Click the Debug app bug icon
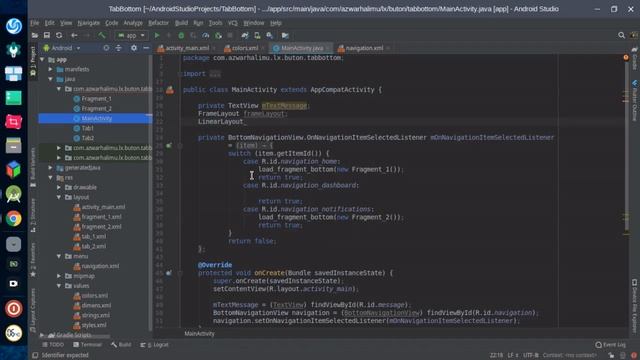 181,36
